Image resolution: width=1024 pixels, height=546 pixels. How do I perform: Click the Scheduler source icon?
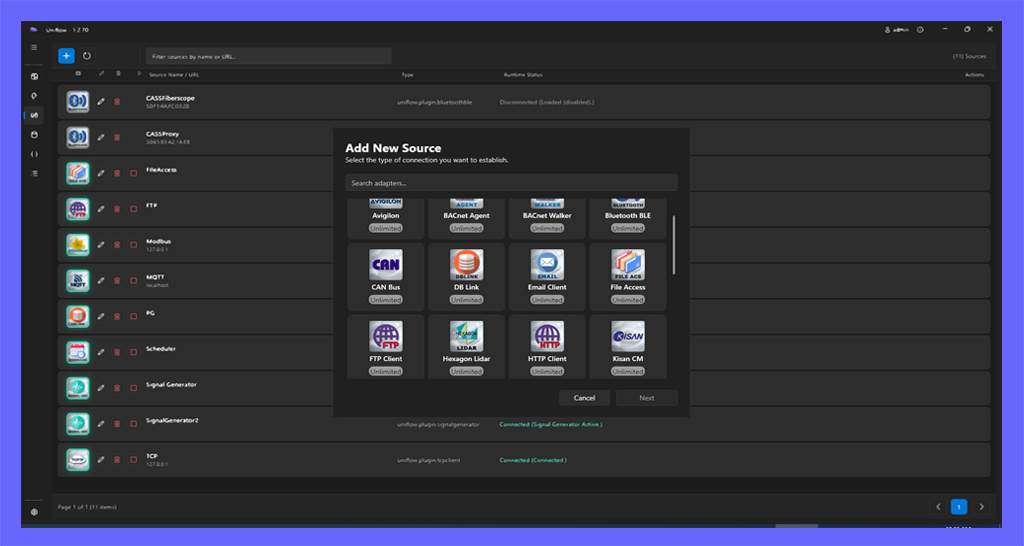[x=78, y=352]
